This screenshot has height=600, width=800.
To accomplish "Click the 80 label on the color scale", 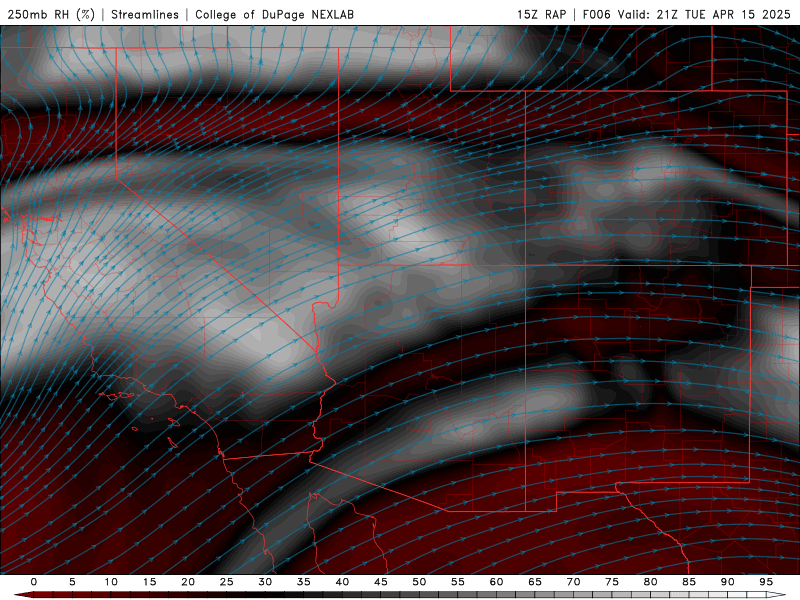I will [x=650, y=582].
